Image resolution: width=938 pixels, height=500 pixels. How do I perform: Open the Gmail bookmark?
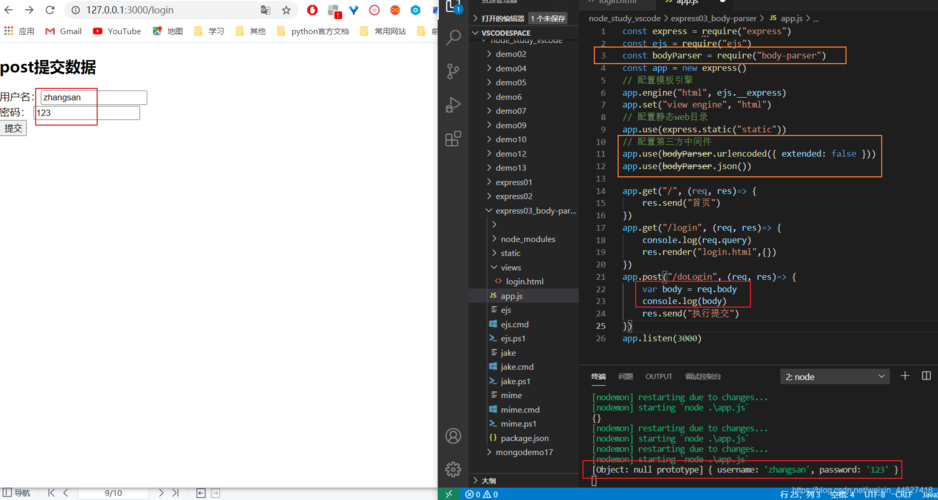tap(63, 31)
